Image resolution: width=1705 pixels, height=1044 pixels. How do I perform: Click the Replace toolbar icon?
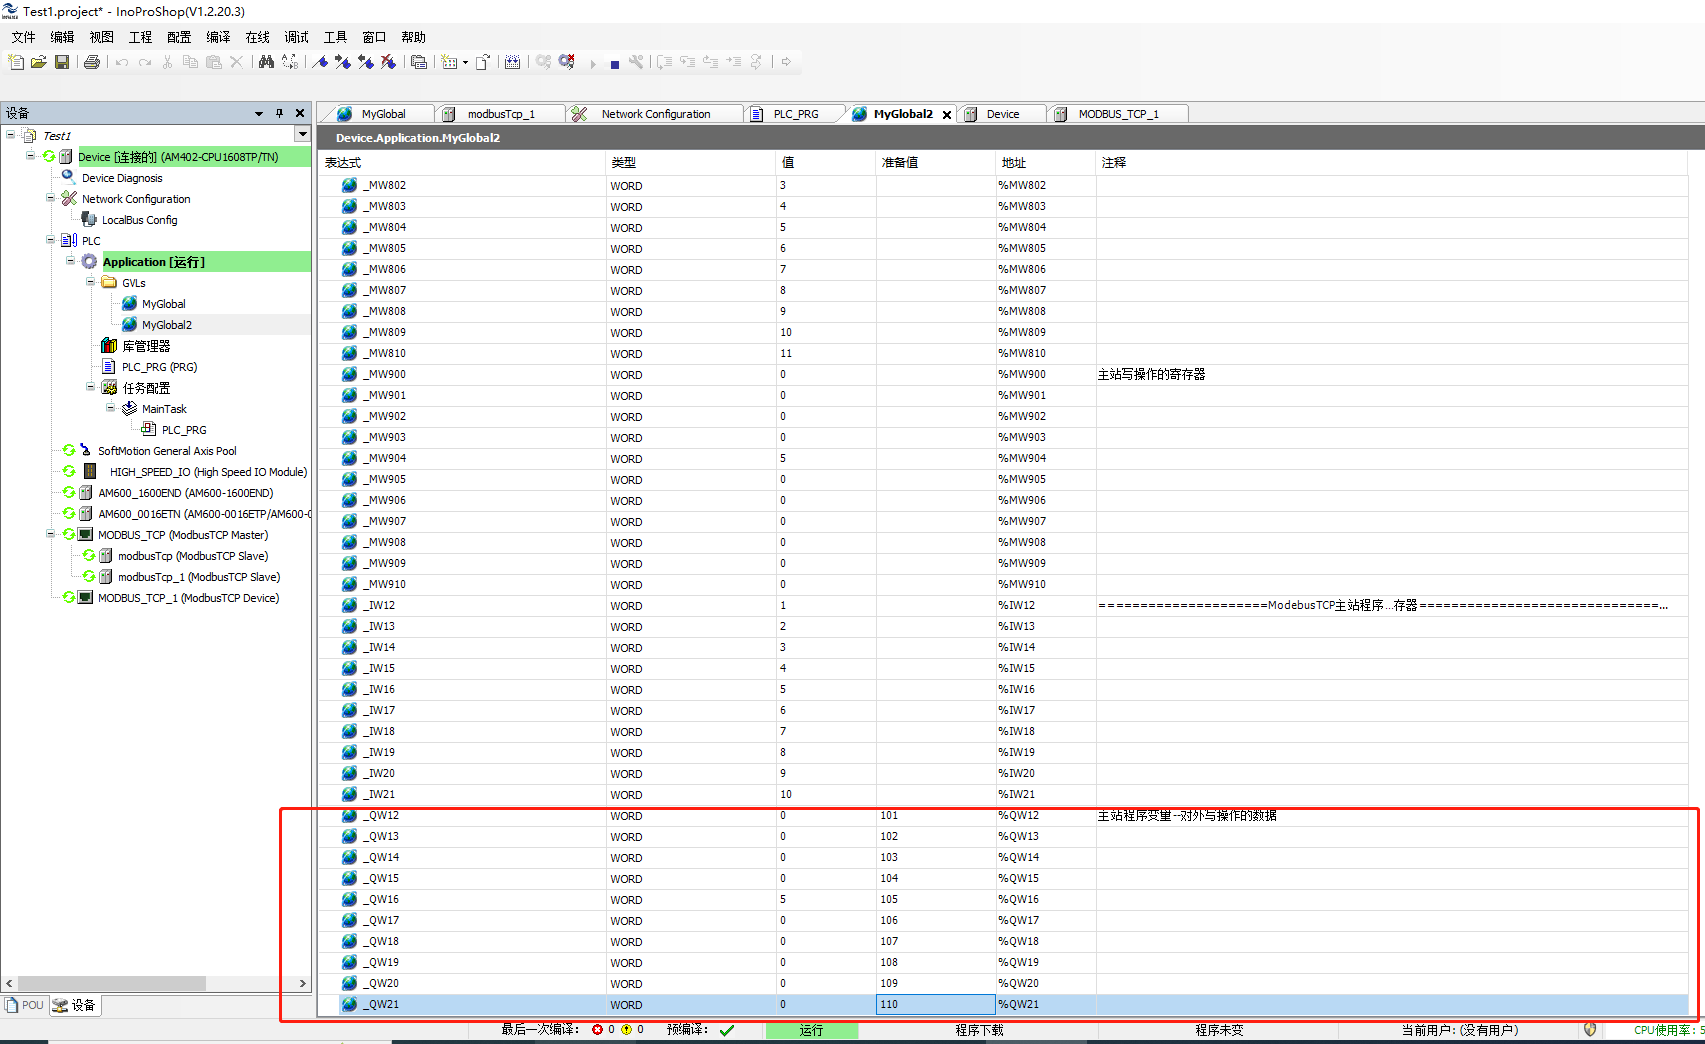(290, 62)
